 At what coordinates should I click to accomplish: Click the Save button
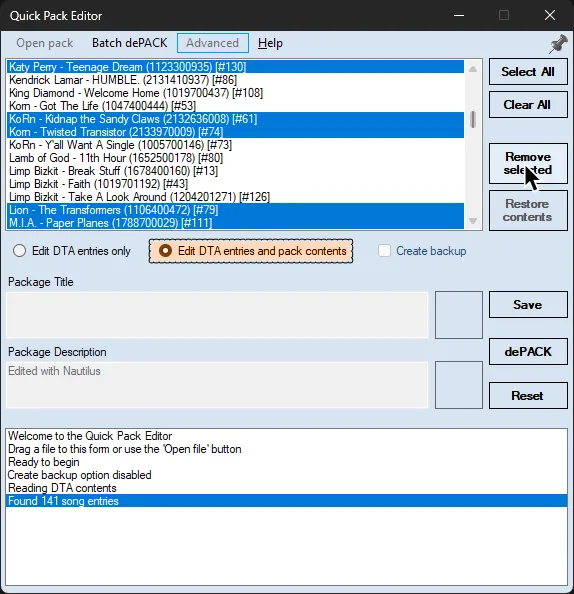click(528, 305)
